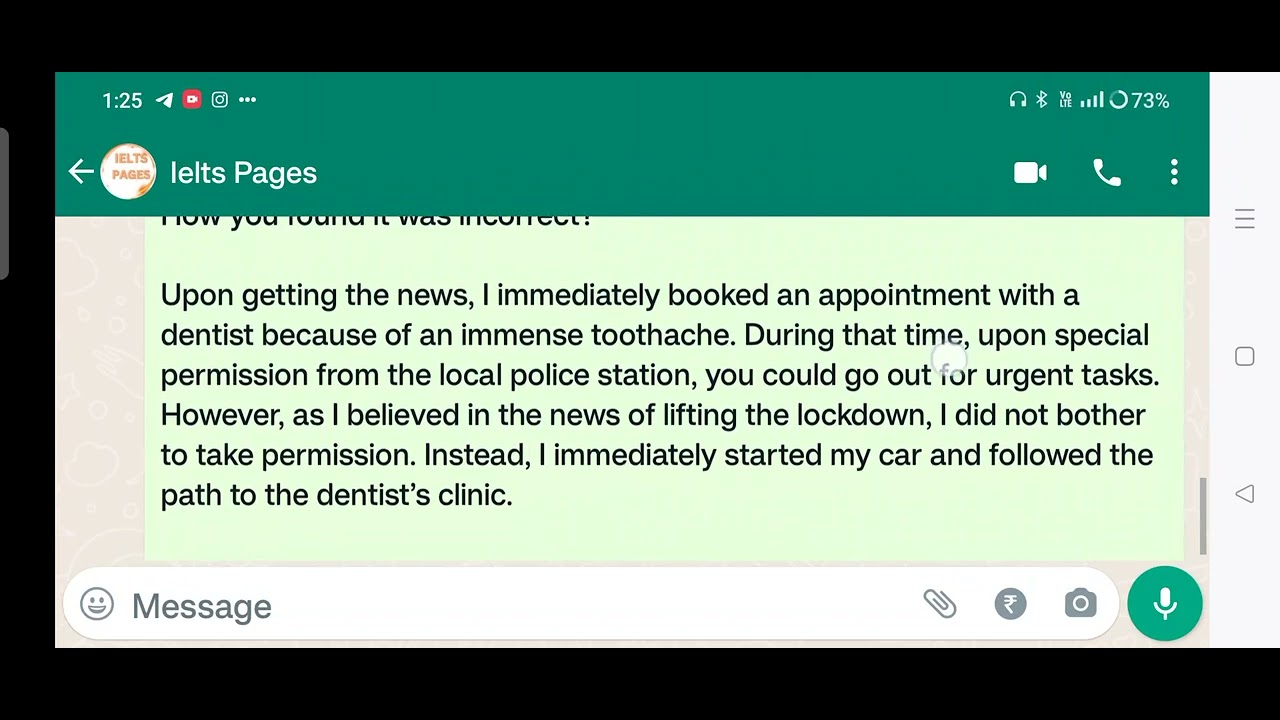Open the Ielts Pages profile picture
1280x720 pixels.
click(x=129, y=172)
